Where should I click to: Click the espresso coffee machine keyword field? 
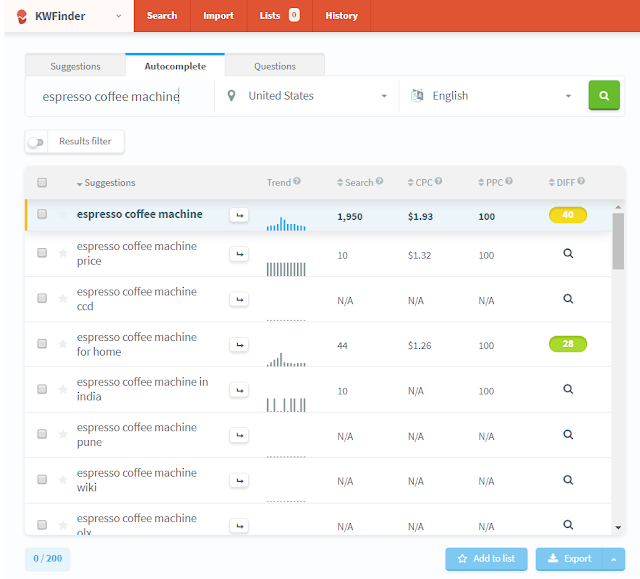click(120, 96)
